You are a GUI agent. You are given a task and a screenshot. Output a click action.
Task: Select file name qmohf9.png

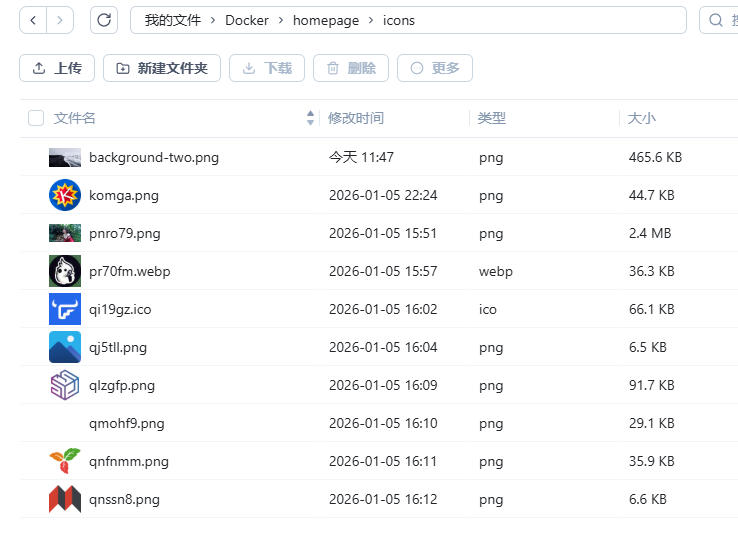coord(127,423)
